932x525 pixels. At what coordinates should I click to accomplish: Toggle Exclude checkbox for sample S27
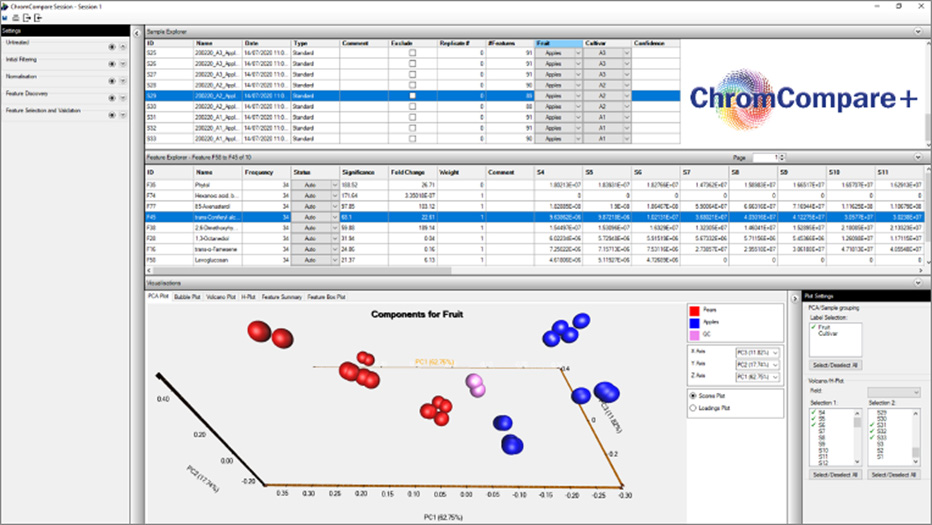coord(413,74)
